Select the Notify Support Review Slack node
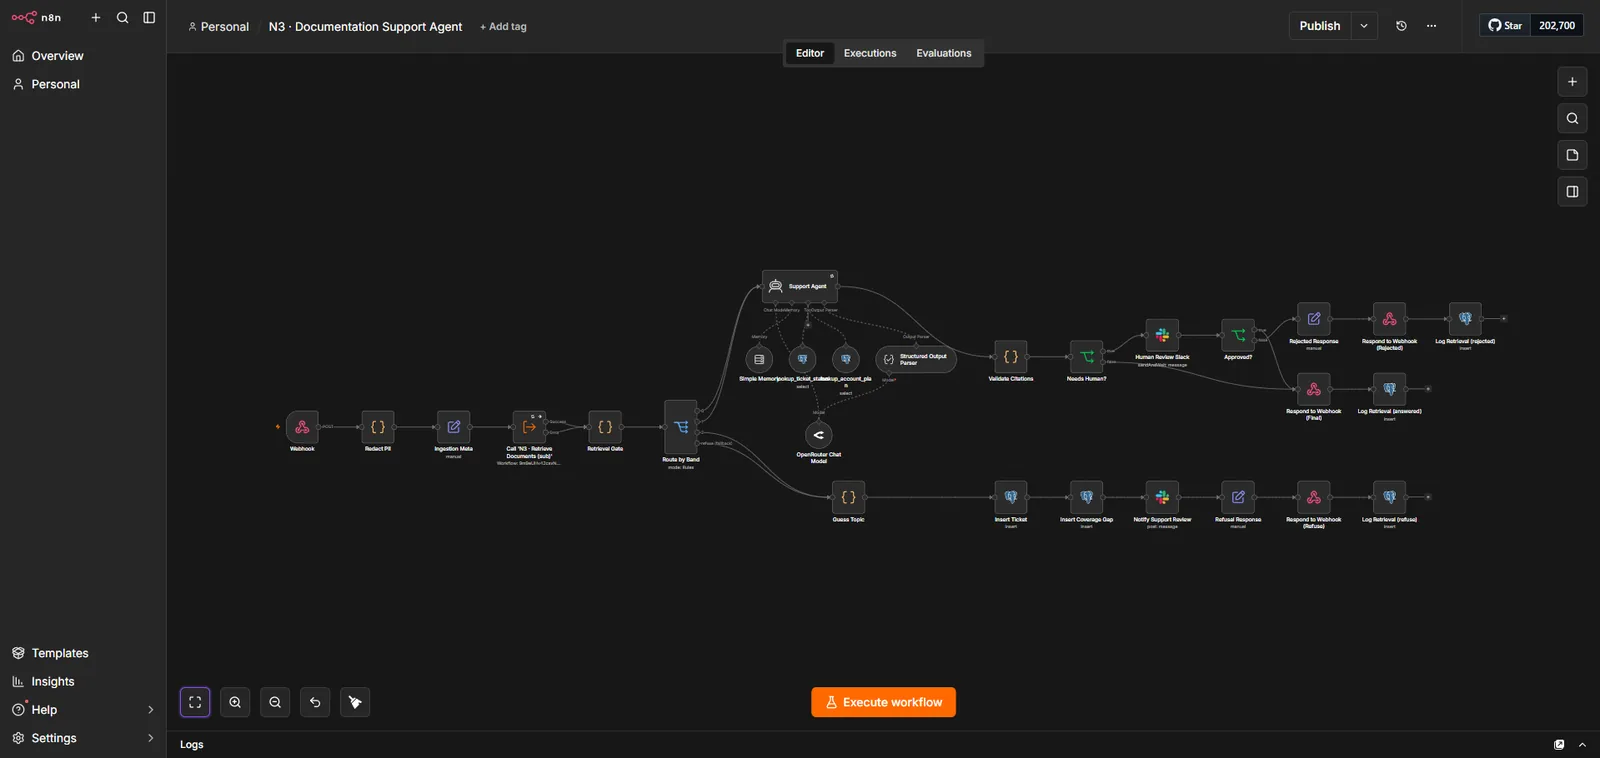1600x758 pixels. coord(1162,497)
